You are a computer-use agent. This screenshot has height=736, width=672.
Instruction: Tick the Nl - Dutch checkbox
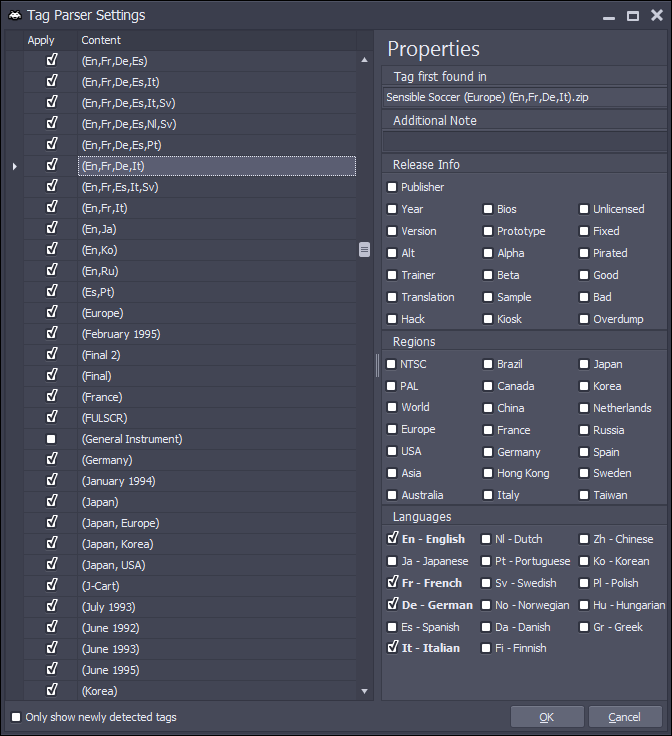click(x=486, y=539)
